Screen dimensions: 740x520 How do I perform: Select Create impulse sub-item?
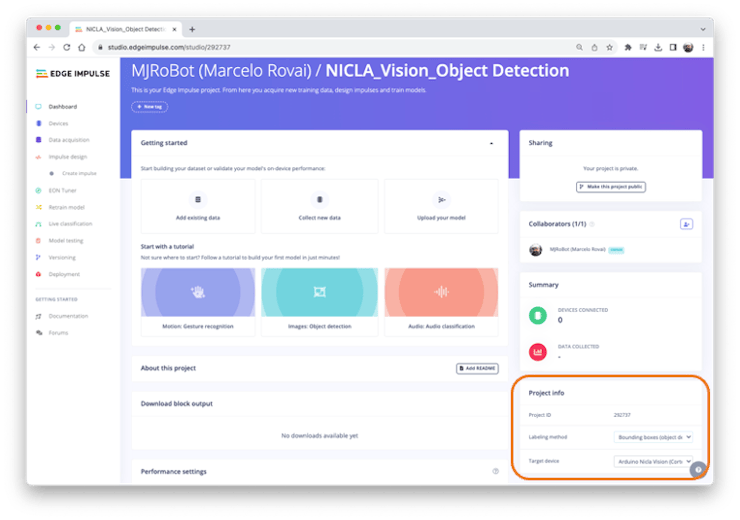[x=79, y=174]
